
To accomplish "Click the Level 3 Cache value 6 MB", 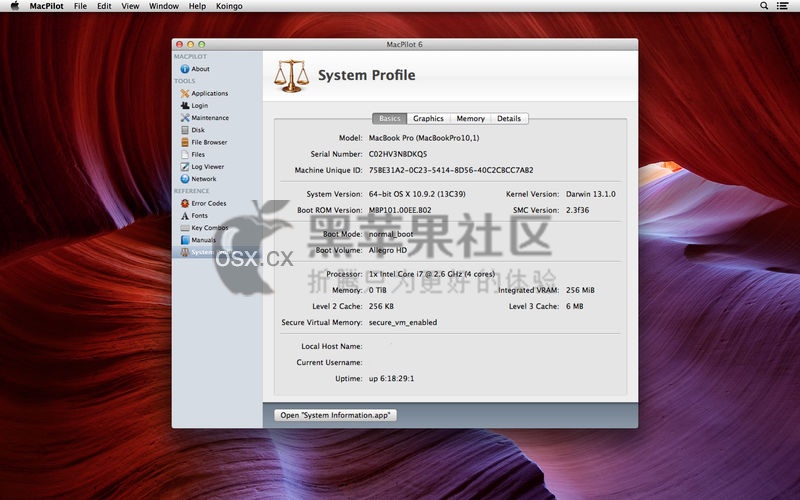I will pyautogui.click(x=574, y=307).
